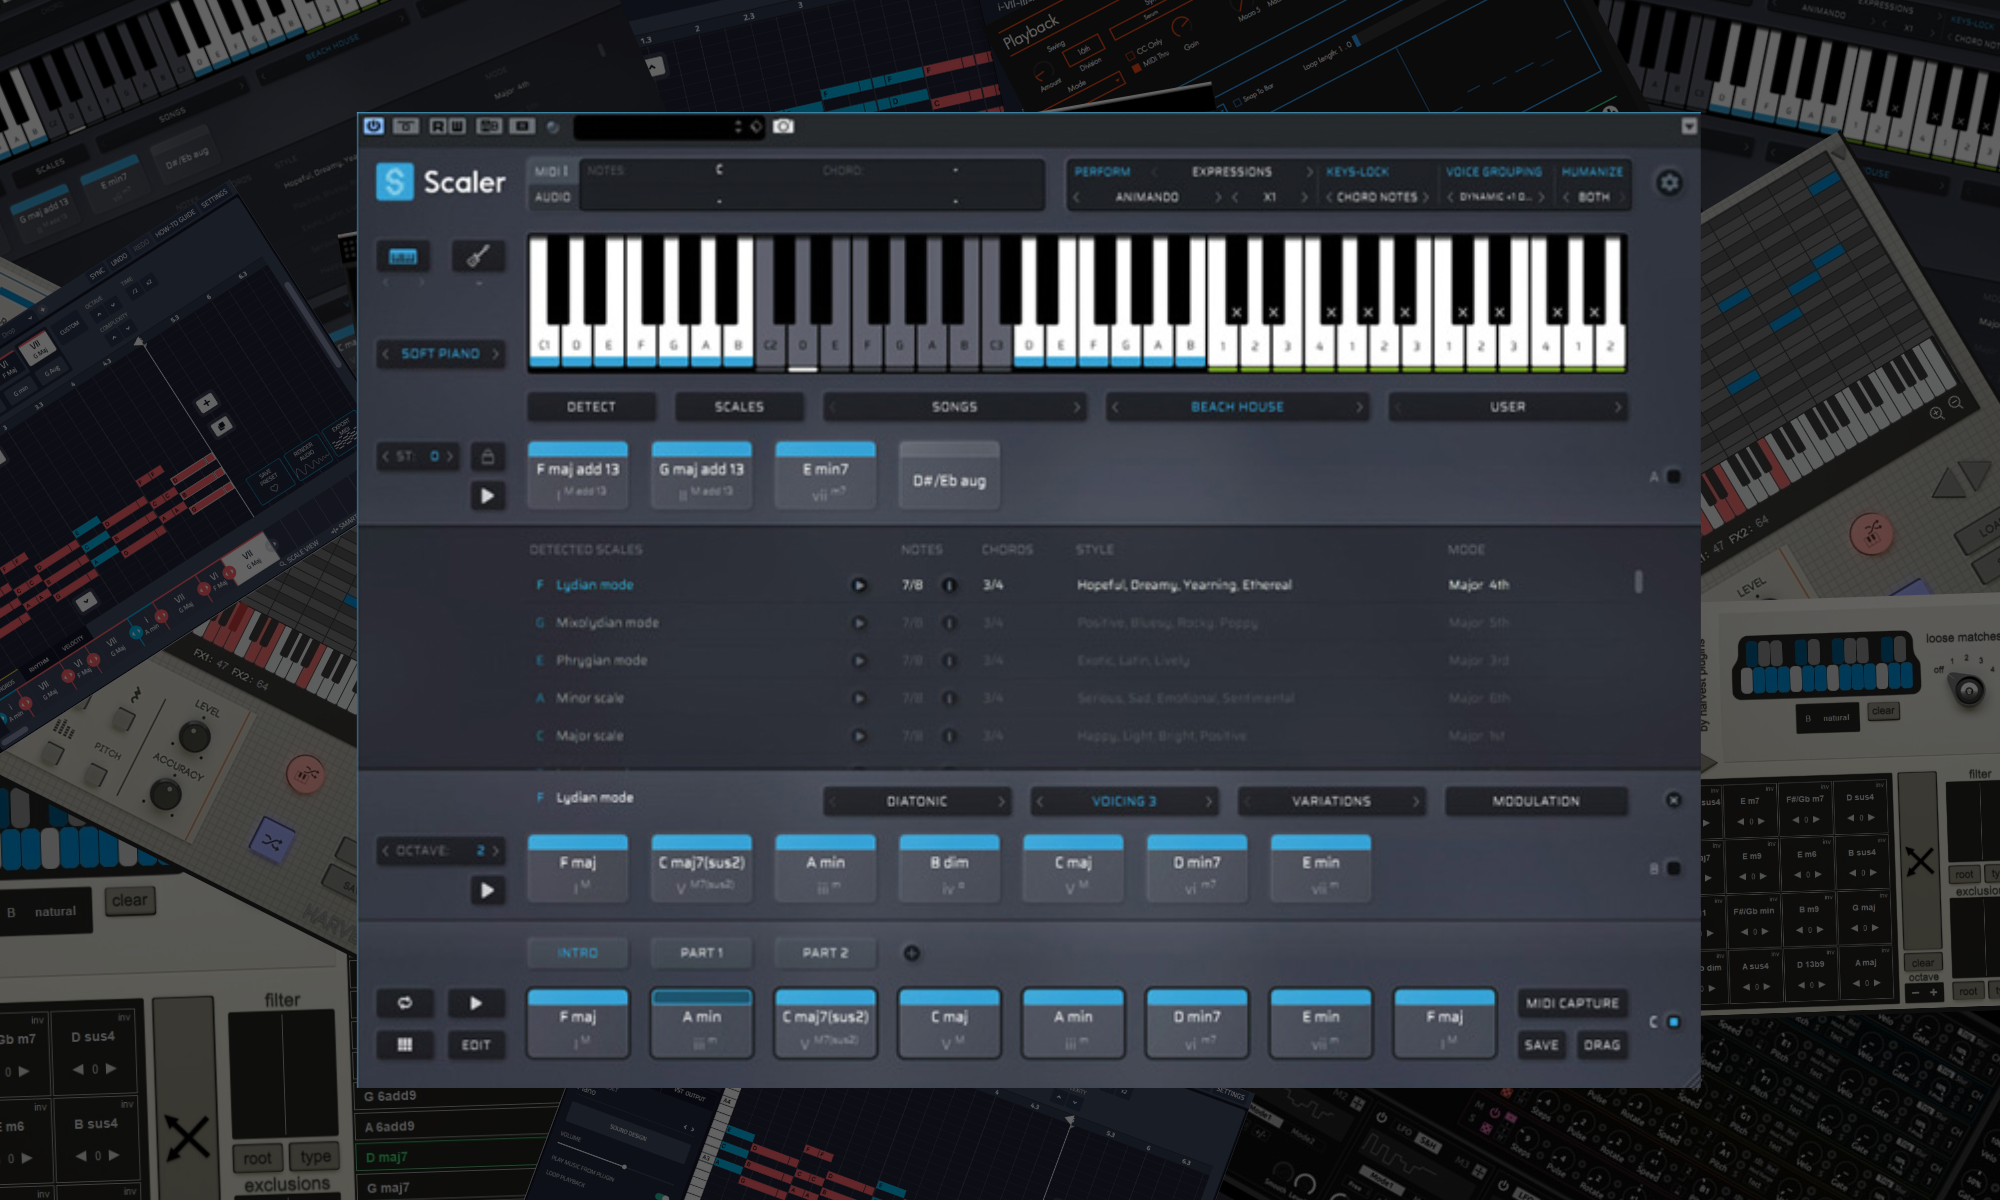
Task: Toggle the section B bind switch
Action: click(1673, 869)
